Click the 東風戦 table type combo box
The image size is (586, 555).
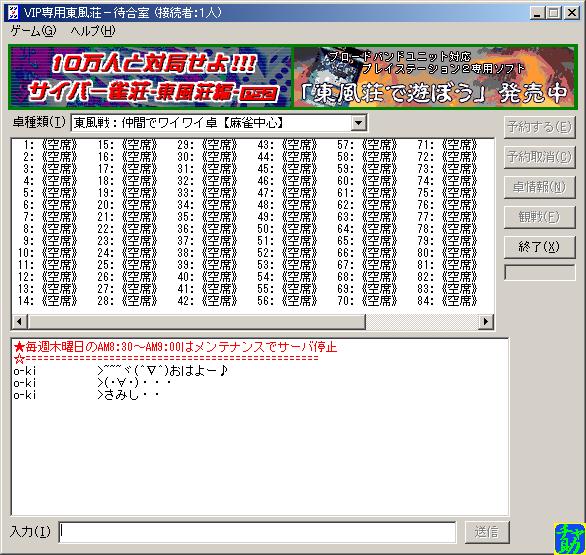219,123
